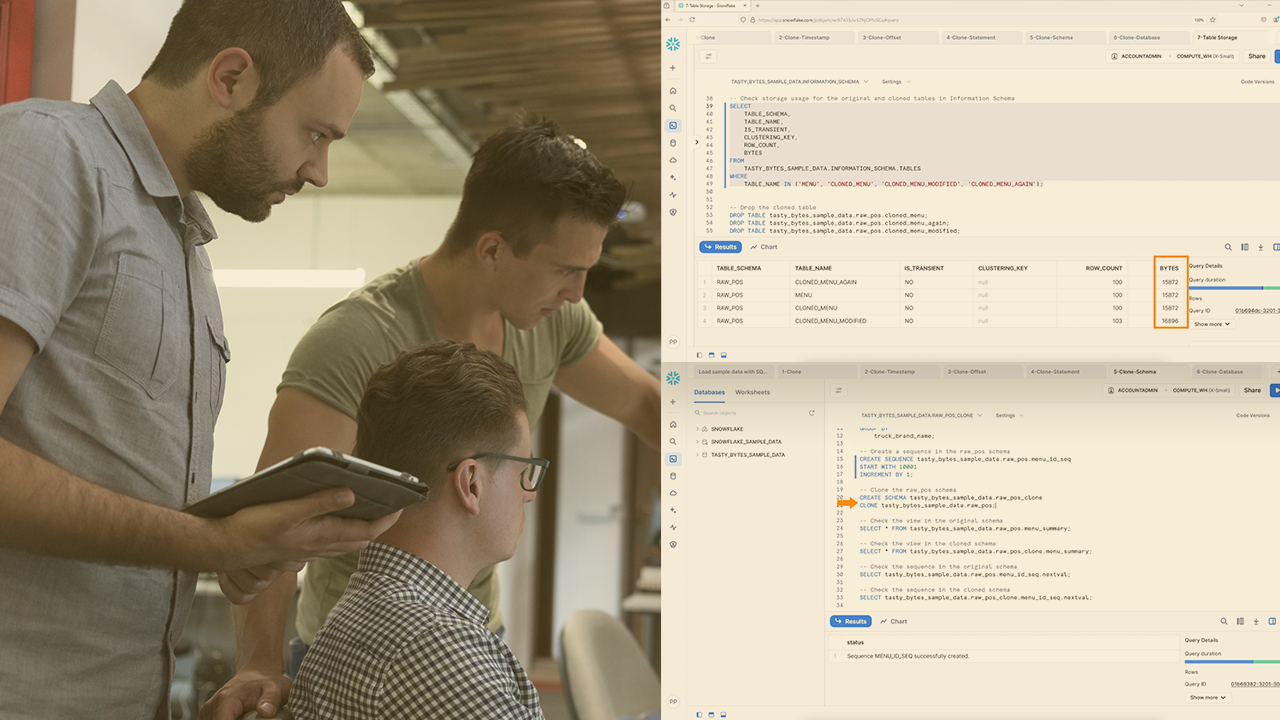Click the Search objects input field

750,412
